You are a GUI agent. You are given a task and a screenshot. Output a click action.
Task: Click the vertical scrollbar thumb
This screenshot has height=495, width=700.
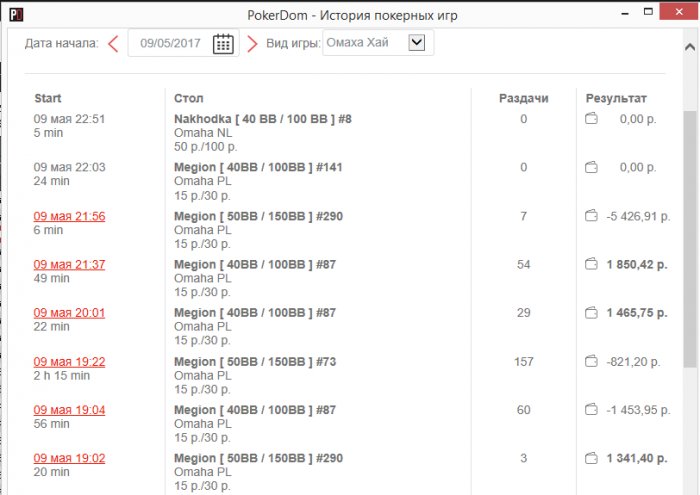tap(690, 239)
